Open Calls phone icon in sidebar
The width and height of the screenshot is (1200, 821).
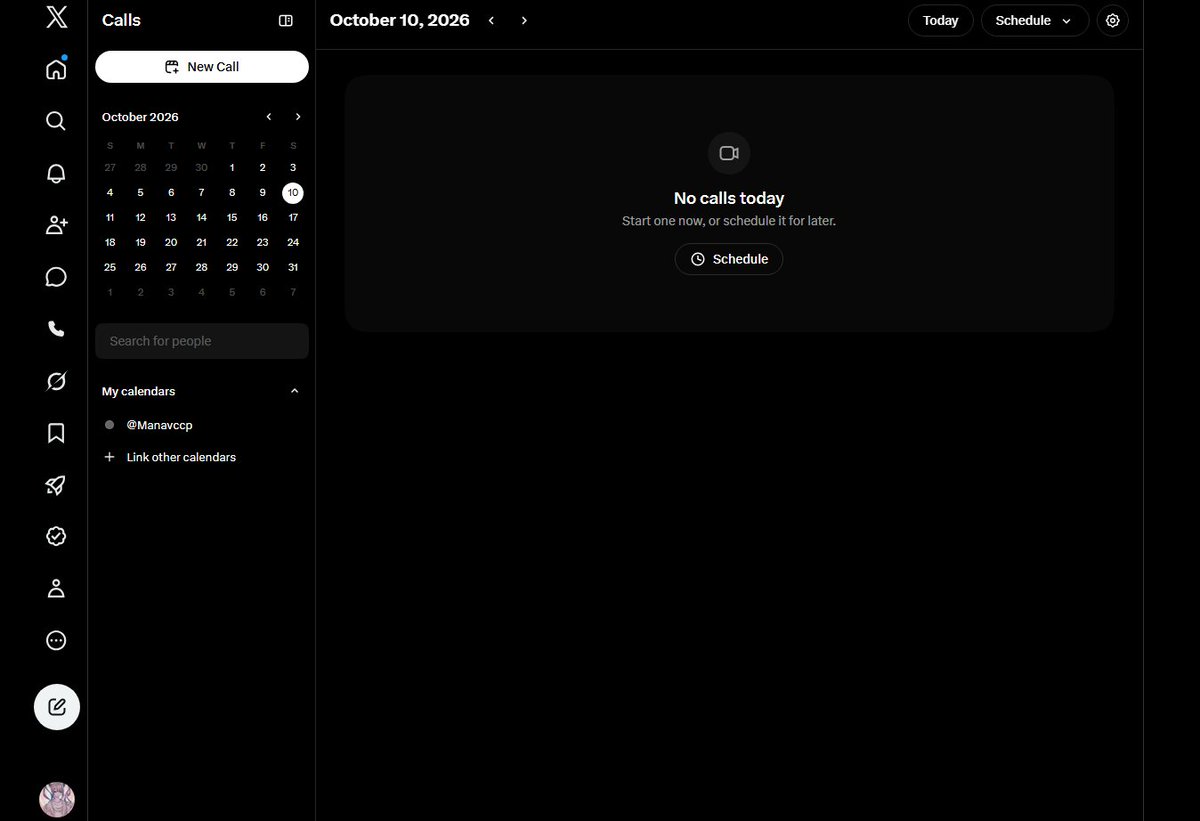(x=56, y=329)
